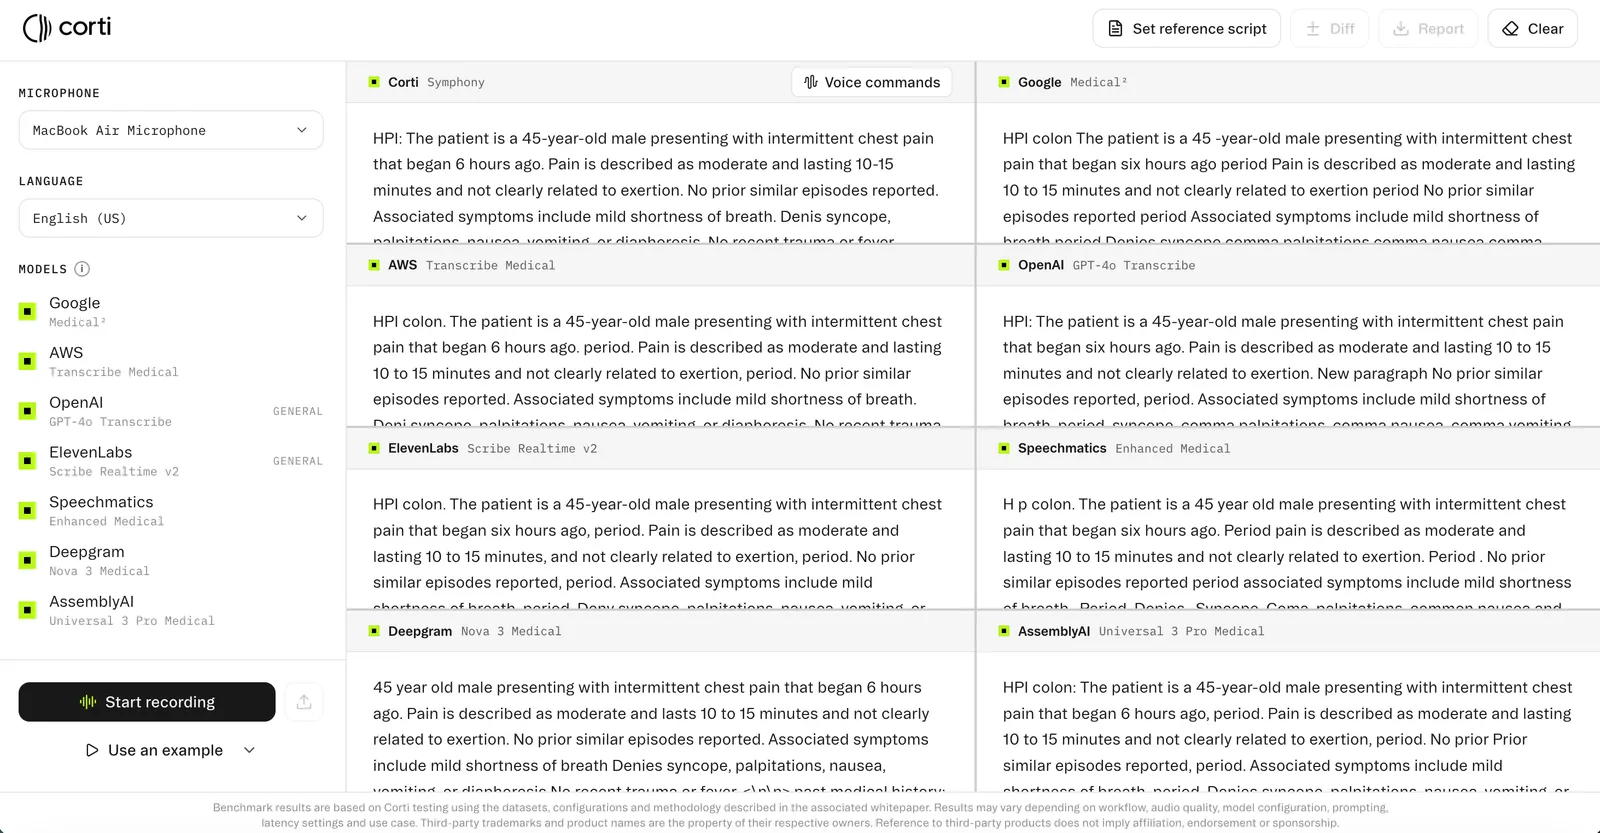Click the Corti logo icon

tap(37, 28)
